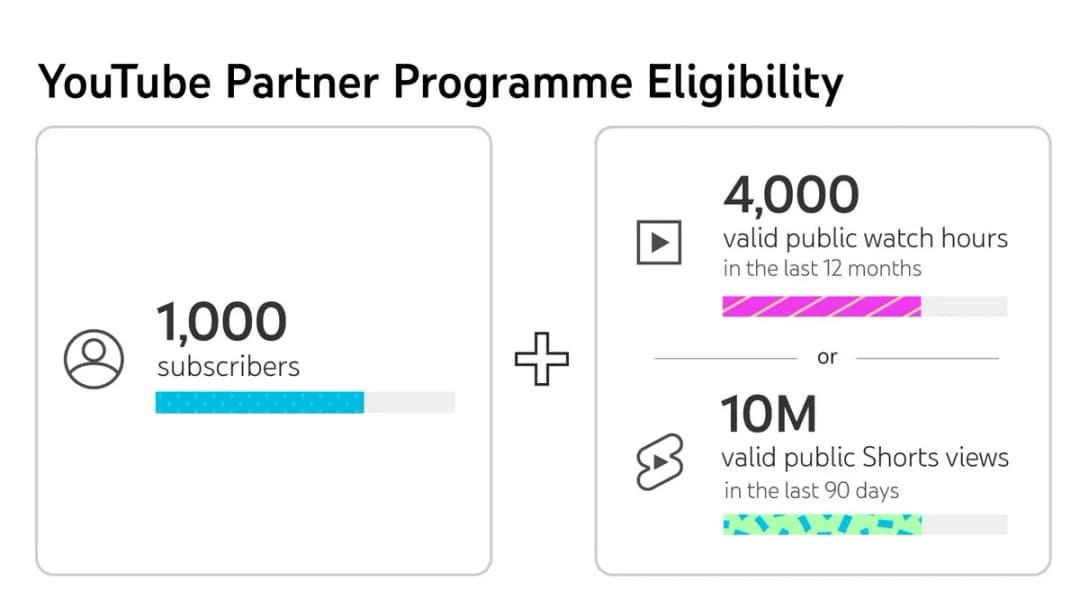Click the watch hours play video icon

pyautogui.click(x=659, y=241)
